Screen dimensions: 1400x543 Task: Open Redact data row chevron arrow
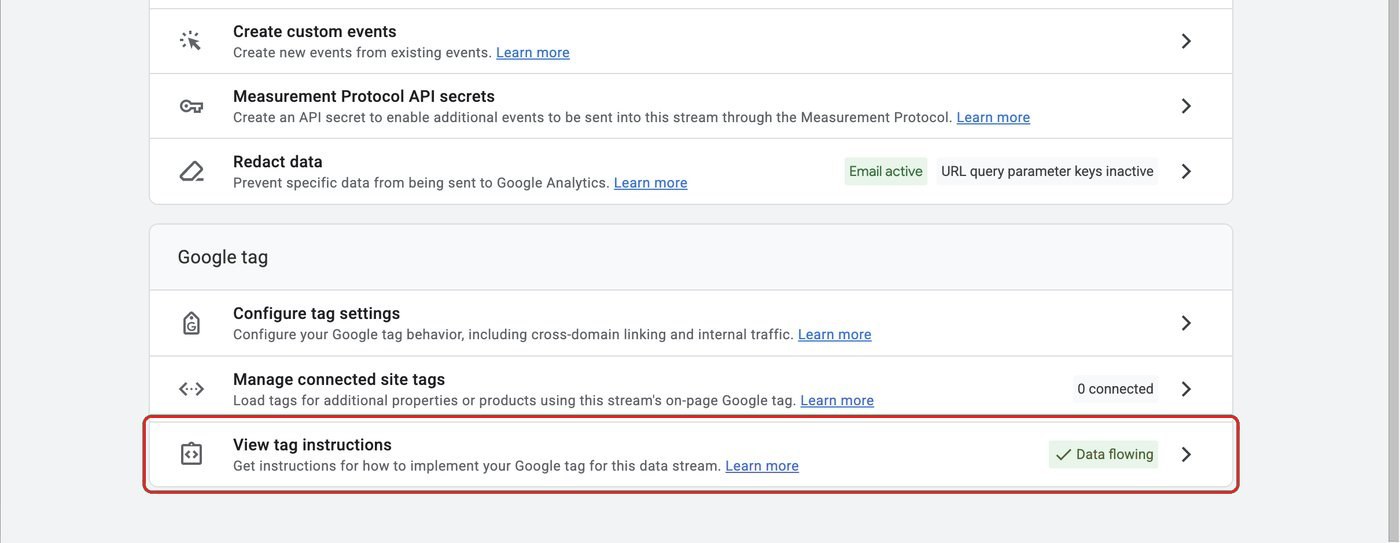pos(1186,171)
